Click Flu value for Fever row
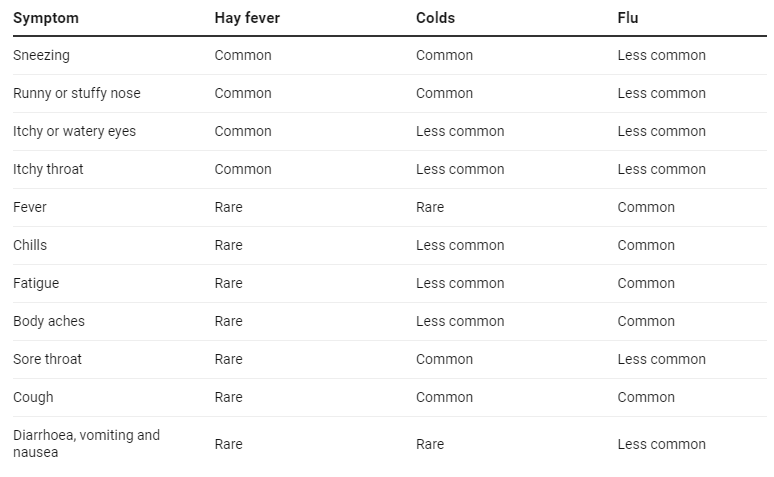Viewport: 774px width, 477px height. pos(646,207)
